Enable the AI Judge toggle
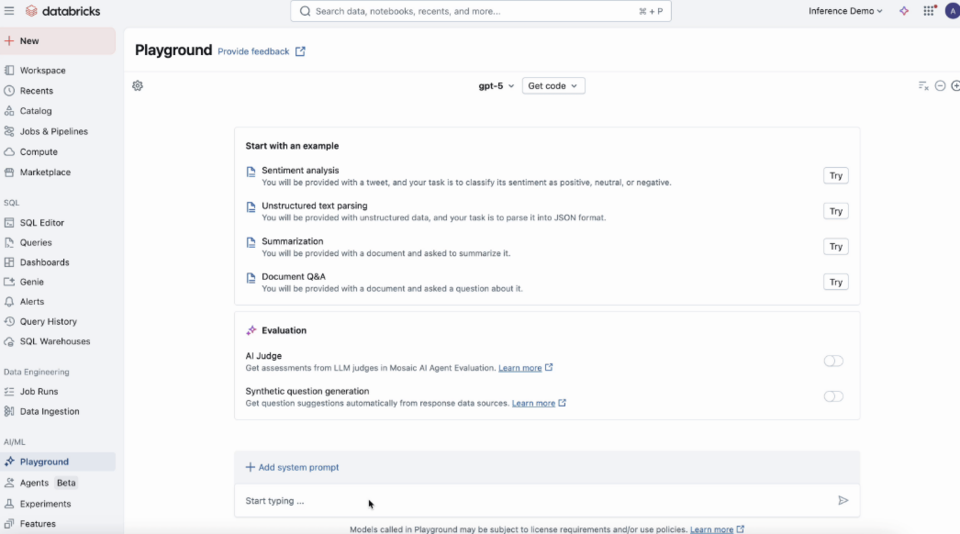 [833, 361]
